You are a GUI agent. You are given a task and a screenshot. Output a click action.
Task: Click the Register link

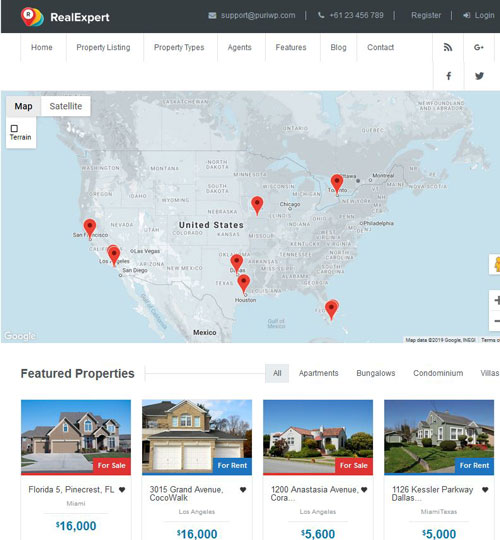(x=426, y=15)
